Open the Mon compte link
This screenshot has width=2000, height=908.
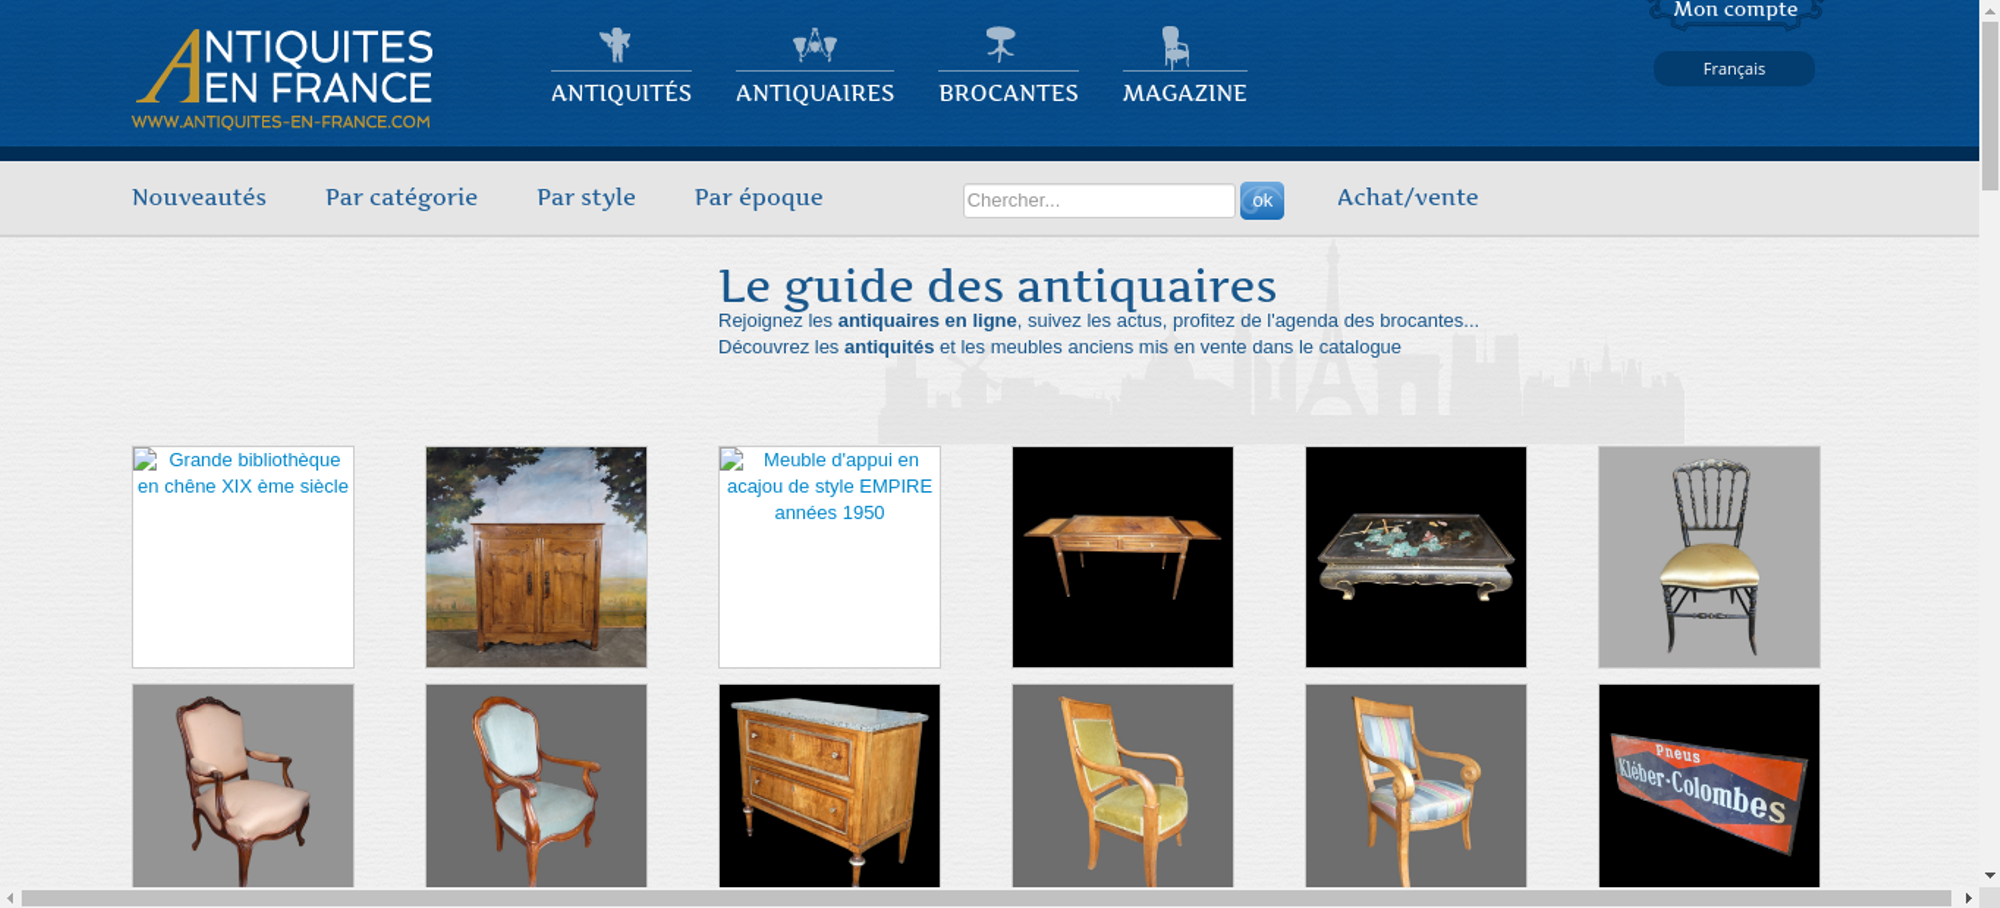pyautogui.click(x=1735, y=11)
